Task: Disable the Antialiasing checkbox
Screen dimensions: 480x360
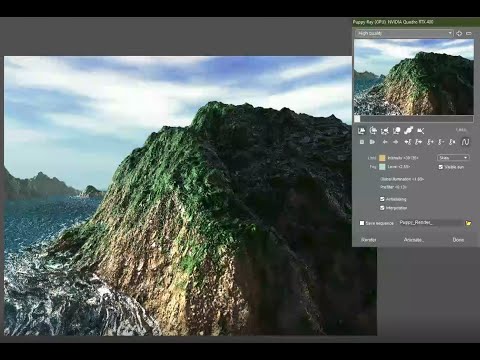Action: tap(382, 199)
